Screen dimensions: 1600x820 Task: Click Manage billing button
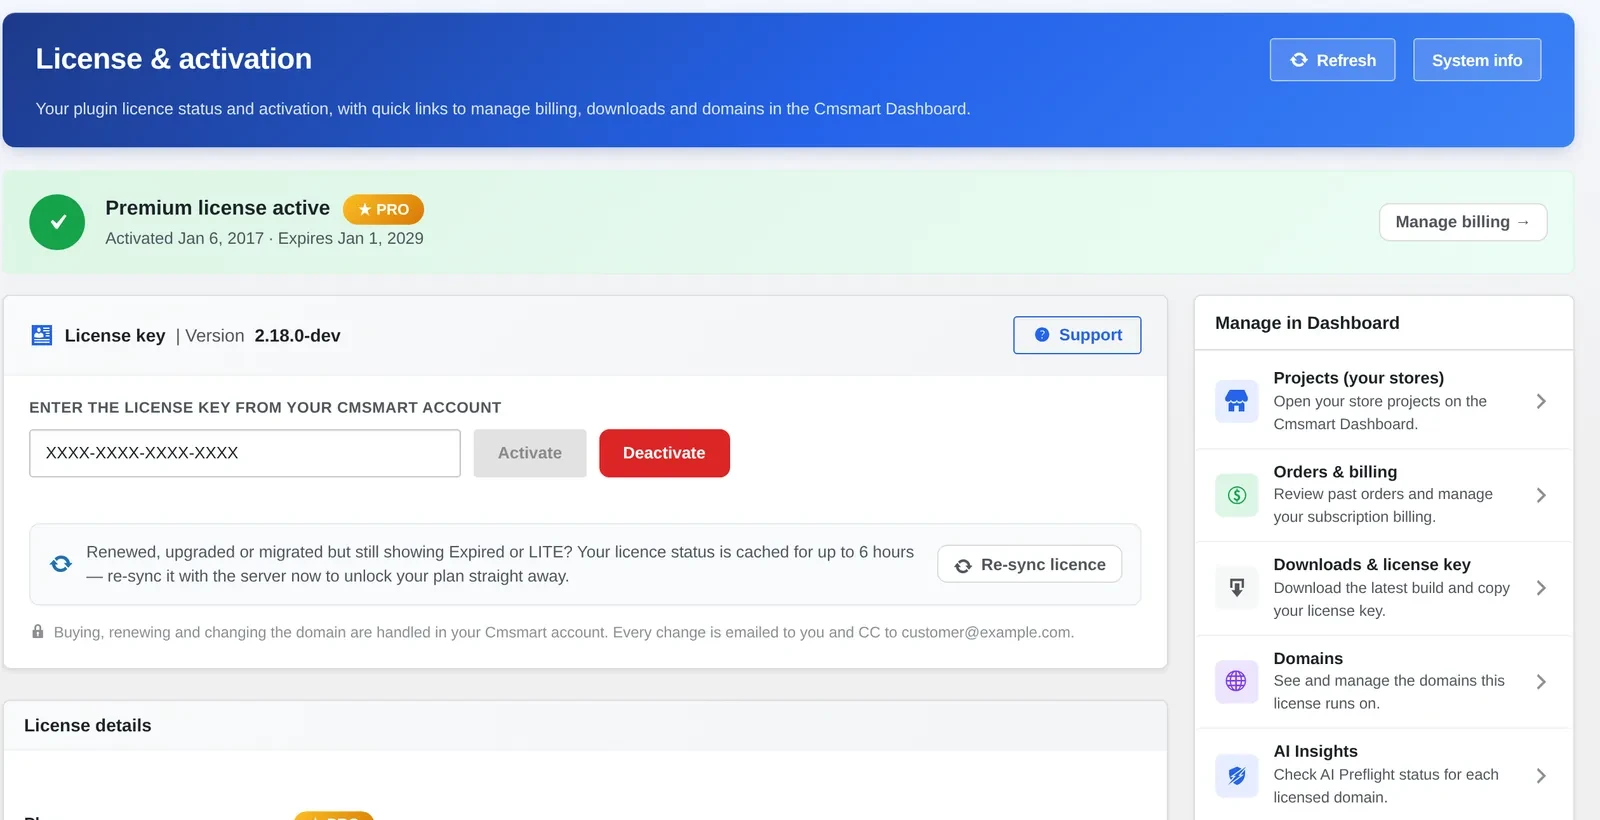pyautogui.click(x=1463, y=222)
